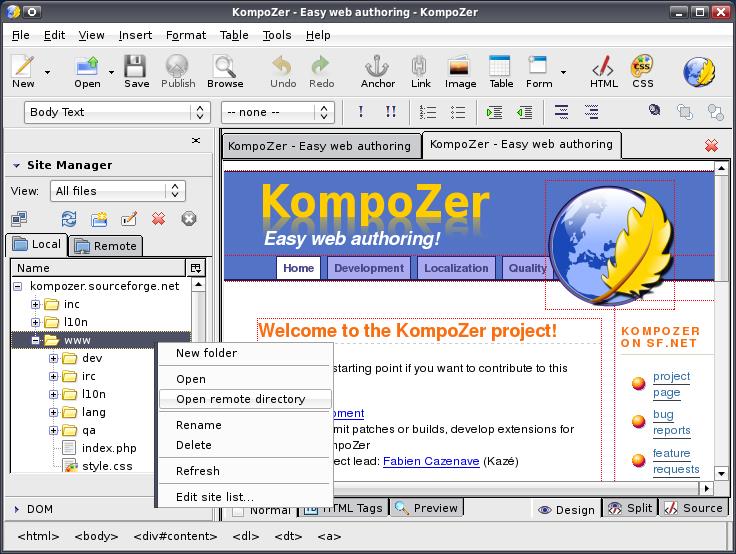The image size is (736, 554).
Task: Click the Redo arrow icon
Action: pyautogui.click(x=322, y=71)
